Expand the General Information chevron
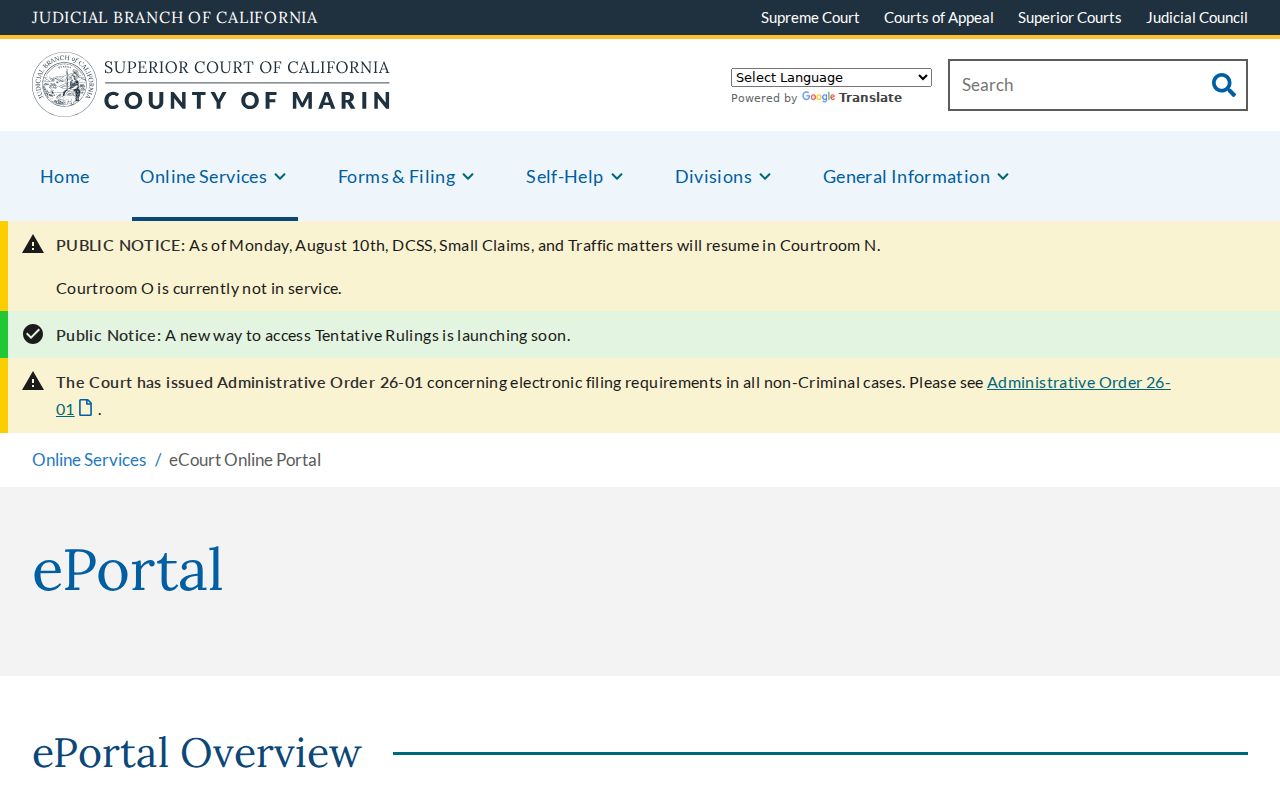This screenshot has height=800, width=1280. [1003, 177]
